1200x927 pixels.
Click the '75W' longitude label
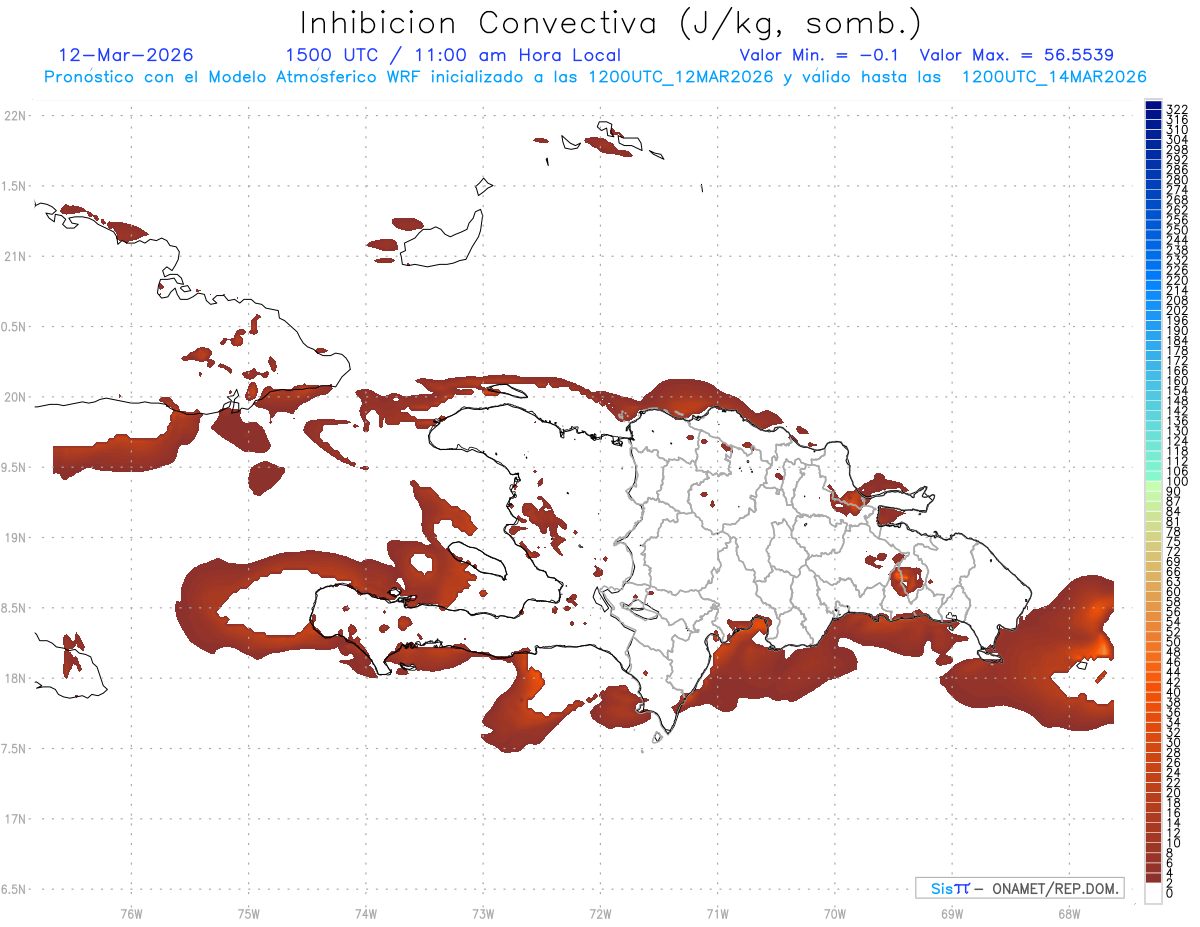(248, 913)
